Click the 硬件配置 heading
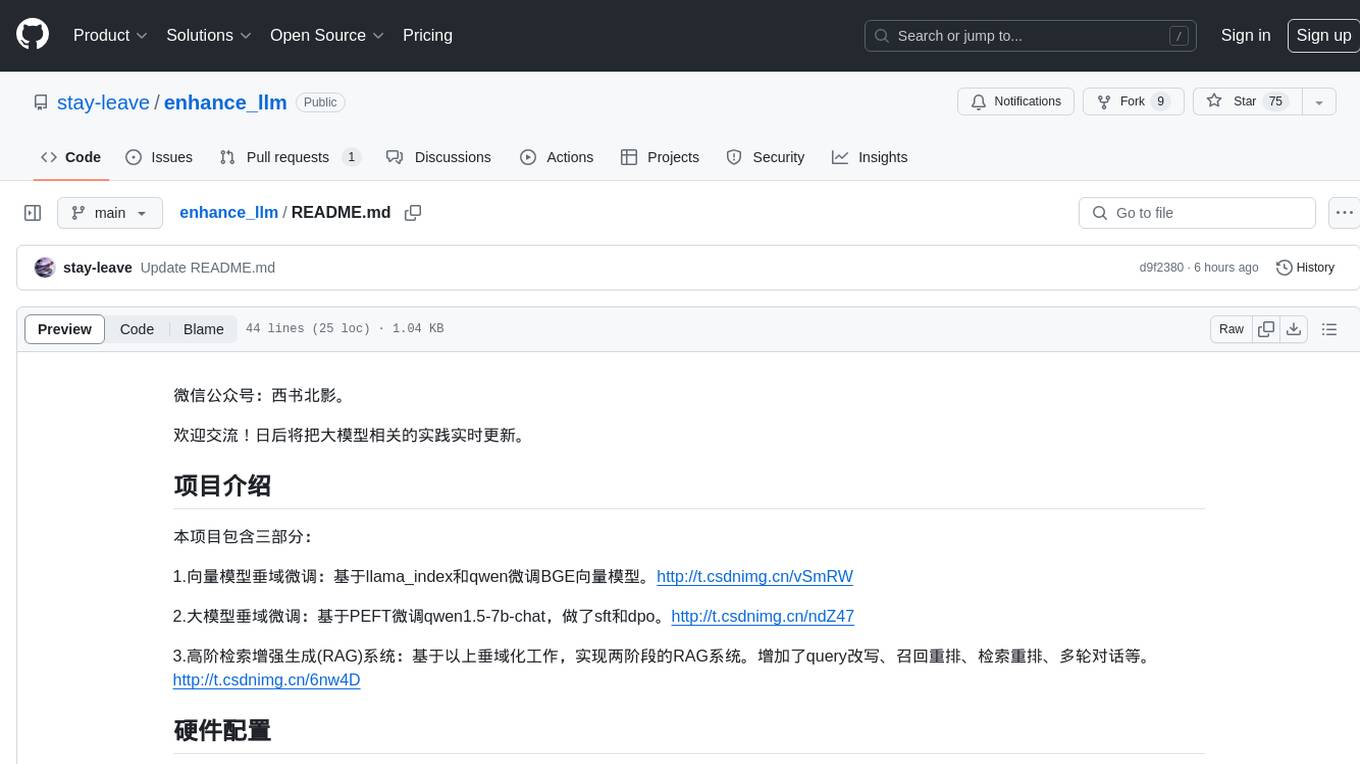 tap(222, 730)
